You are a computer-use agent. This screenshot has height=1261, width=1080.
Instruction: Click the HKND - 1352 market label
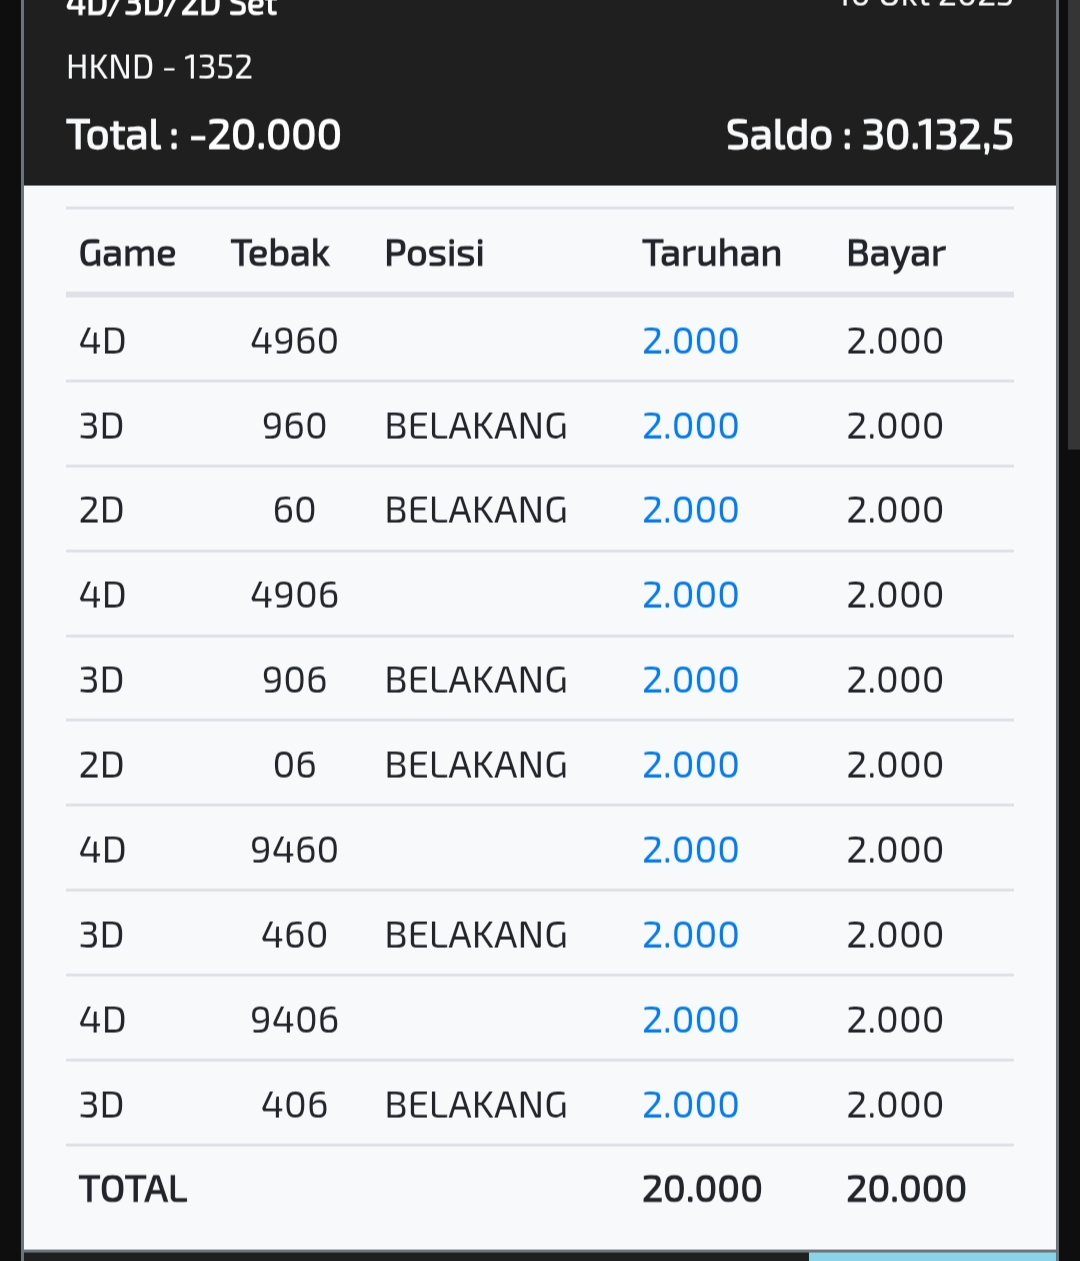click(159, 67)
